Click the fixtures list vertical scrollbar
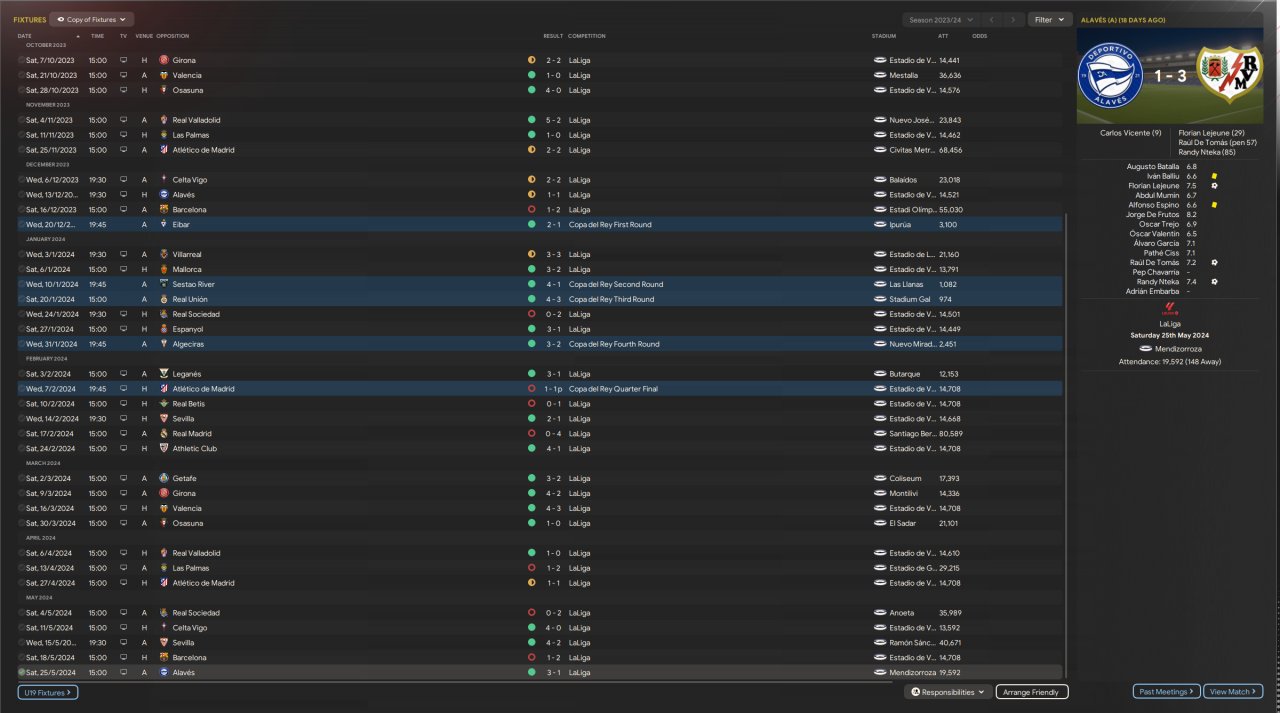Image resolution: width=1280 pixels, height=713 pixels. [1067, 445]
